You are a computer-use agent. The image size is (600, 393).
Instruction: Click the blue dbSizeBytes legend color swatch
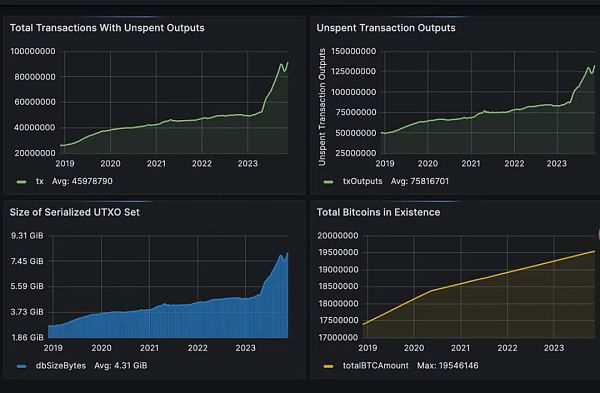pyautogui.click(x=22, y=366)
